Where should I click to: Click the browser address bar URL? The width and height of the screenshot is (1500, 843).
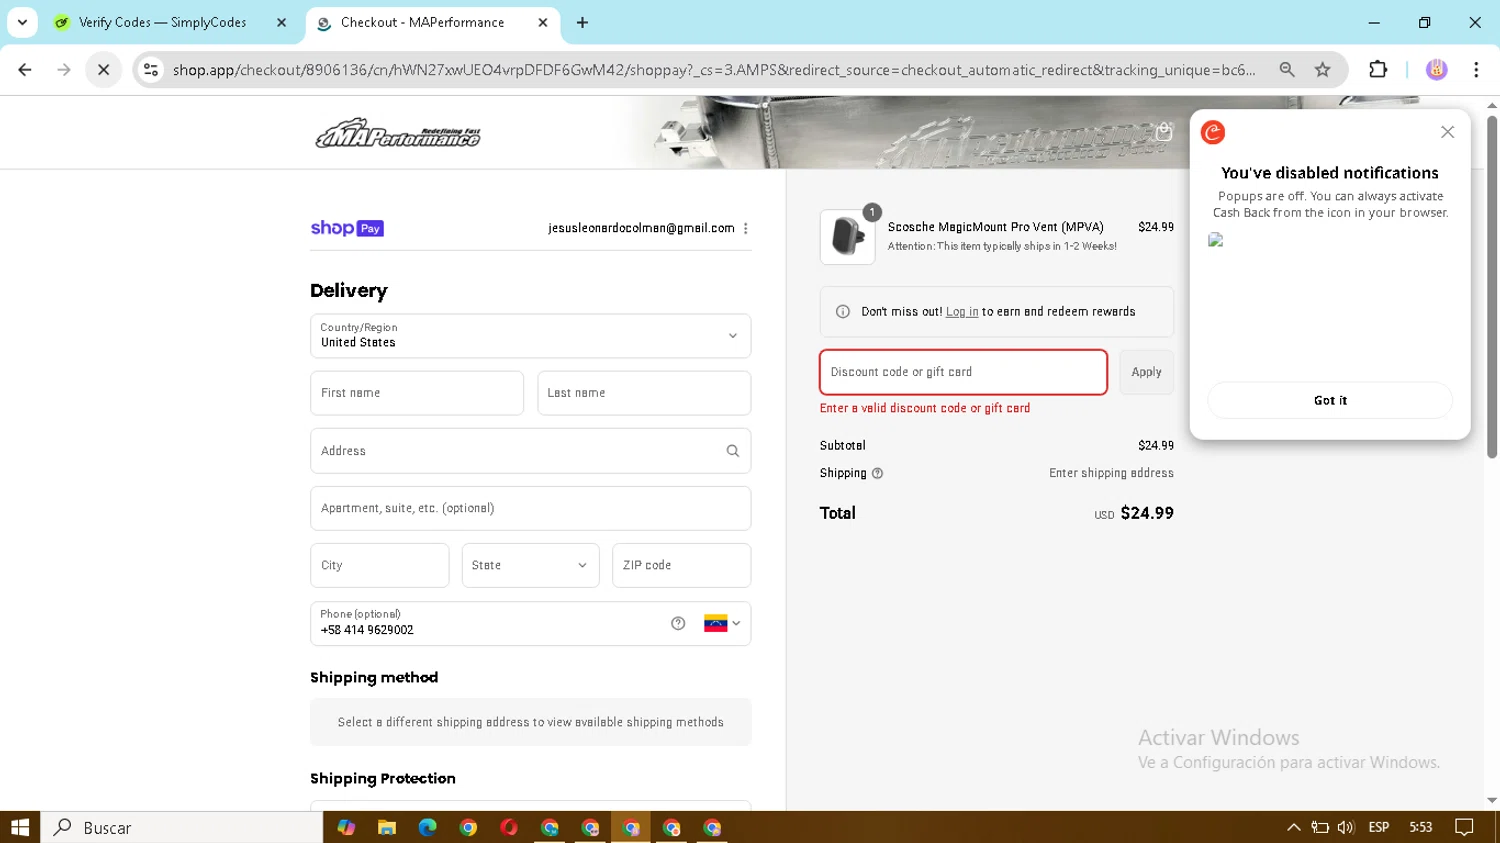(x=714, y=70)
